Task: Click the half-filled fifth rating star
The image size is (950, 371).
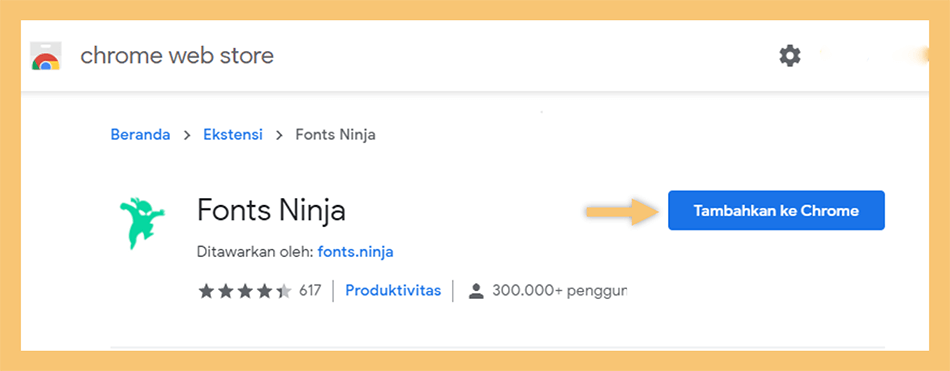Action: (284, 291)
